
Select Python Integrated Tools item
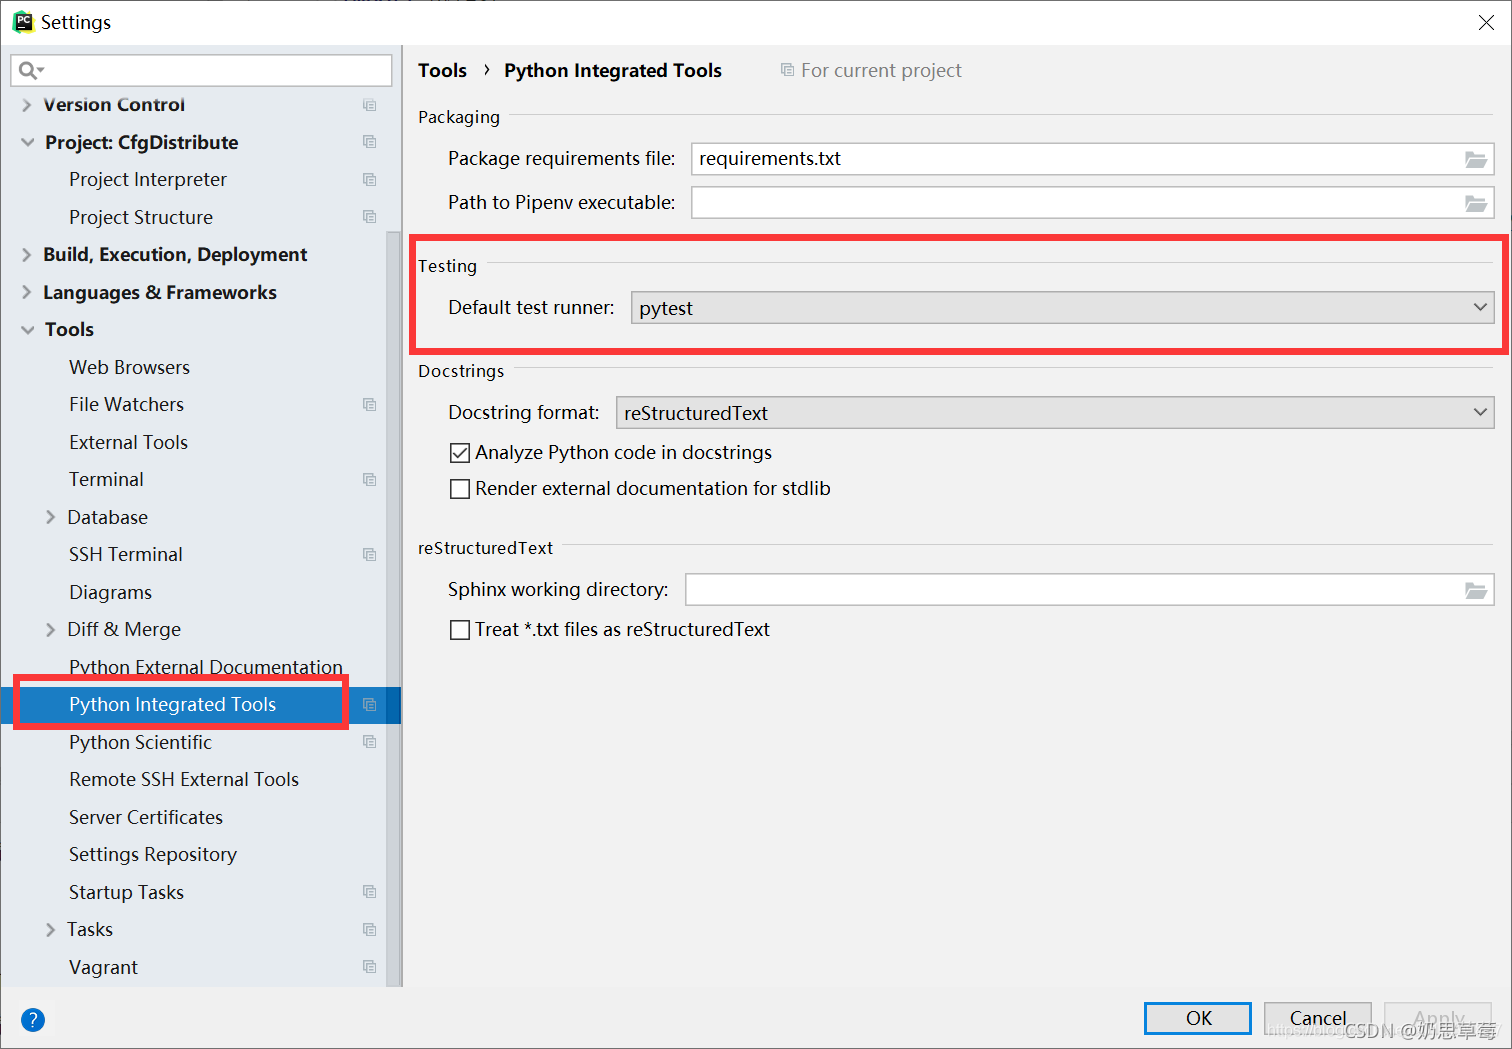(x=172, y=705)
